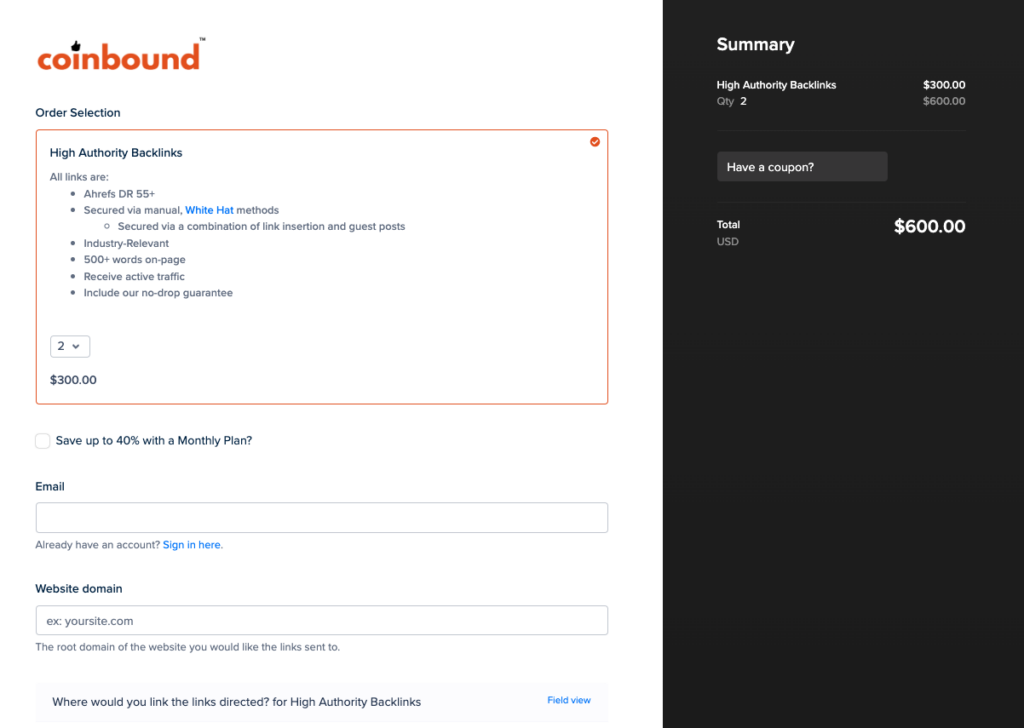The width and height of the screenshot is (1024, 728).
Task: Focus the Email input field
Action: click(322, 518)
